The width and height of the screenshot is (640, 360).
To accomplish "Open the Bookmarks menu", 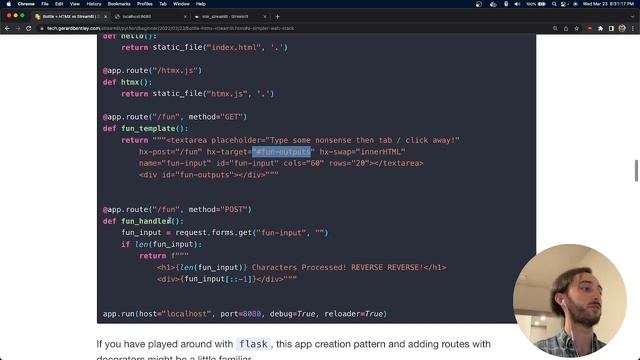I will click(119, 4).
